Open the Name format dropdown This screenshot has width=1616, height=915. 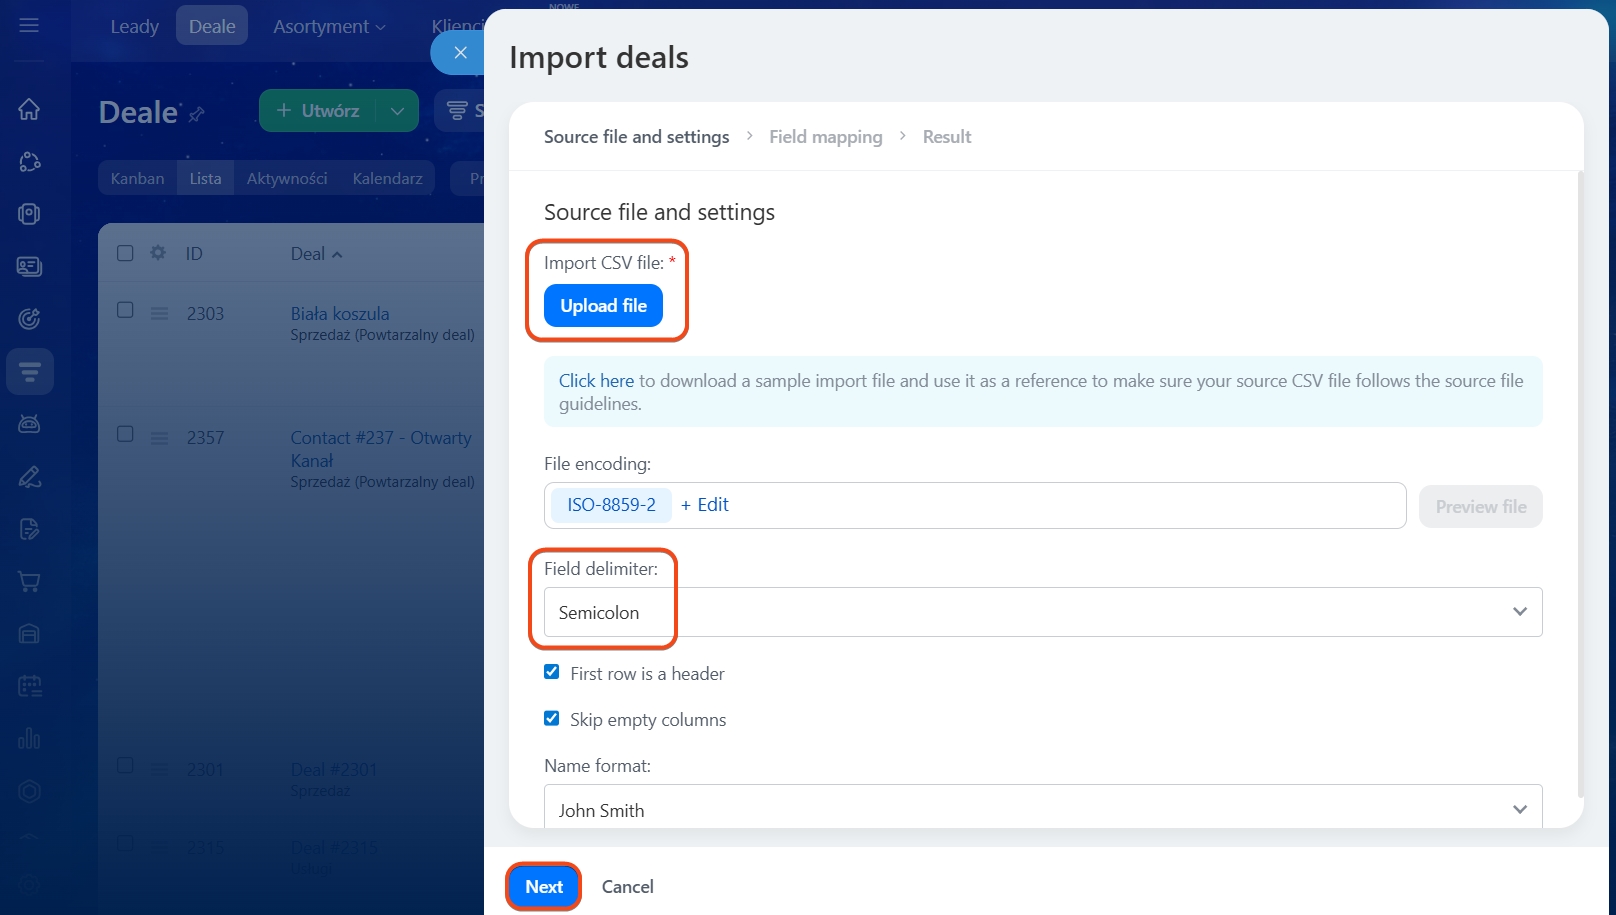[1042, 809]
